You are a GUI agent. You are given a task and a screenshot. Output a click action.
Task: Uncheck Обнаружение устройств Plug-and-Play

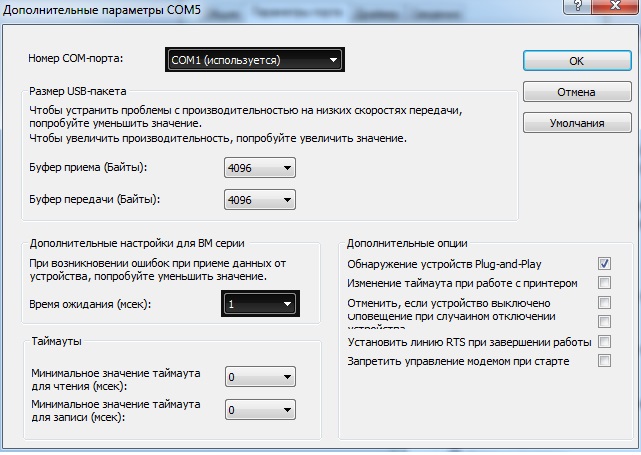pyautogui.click(x=604, y=264)
